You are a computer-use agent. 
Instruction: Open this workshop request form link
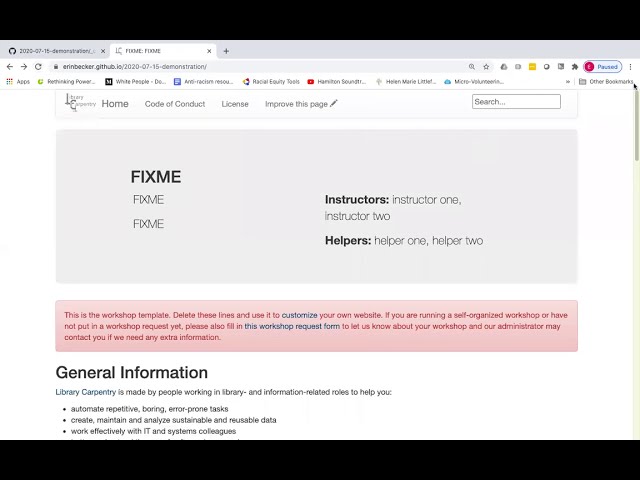pyautogui.click(x=292, y=326)
